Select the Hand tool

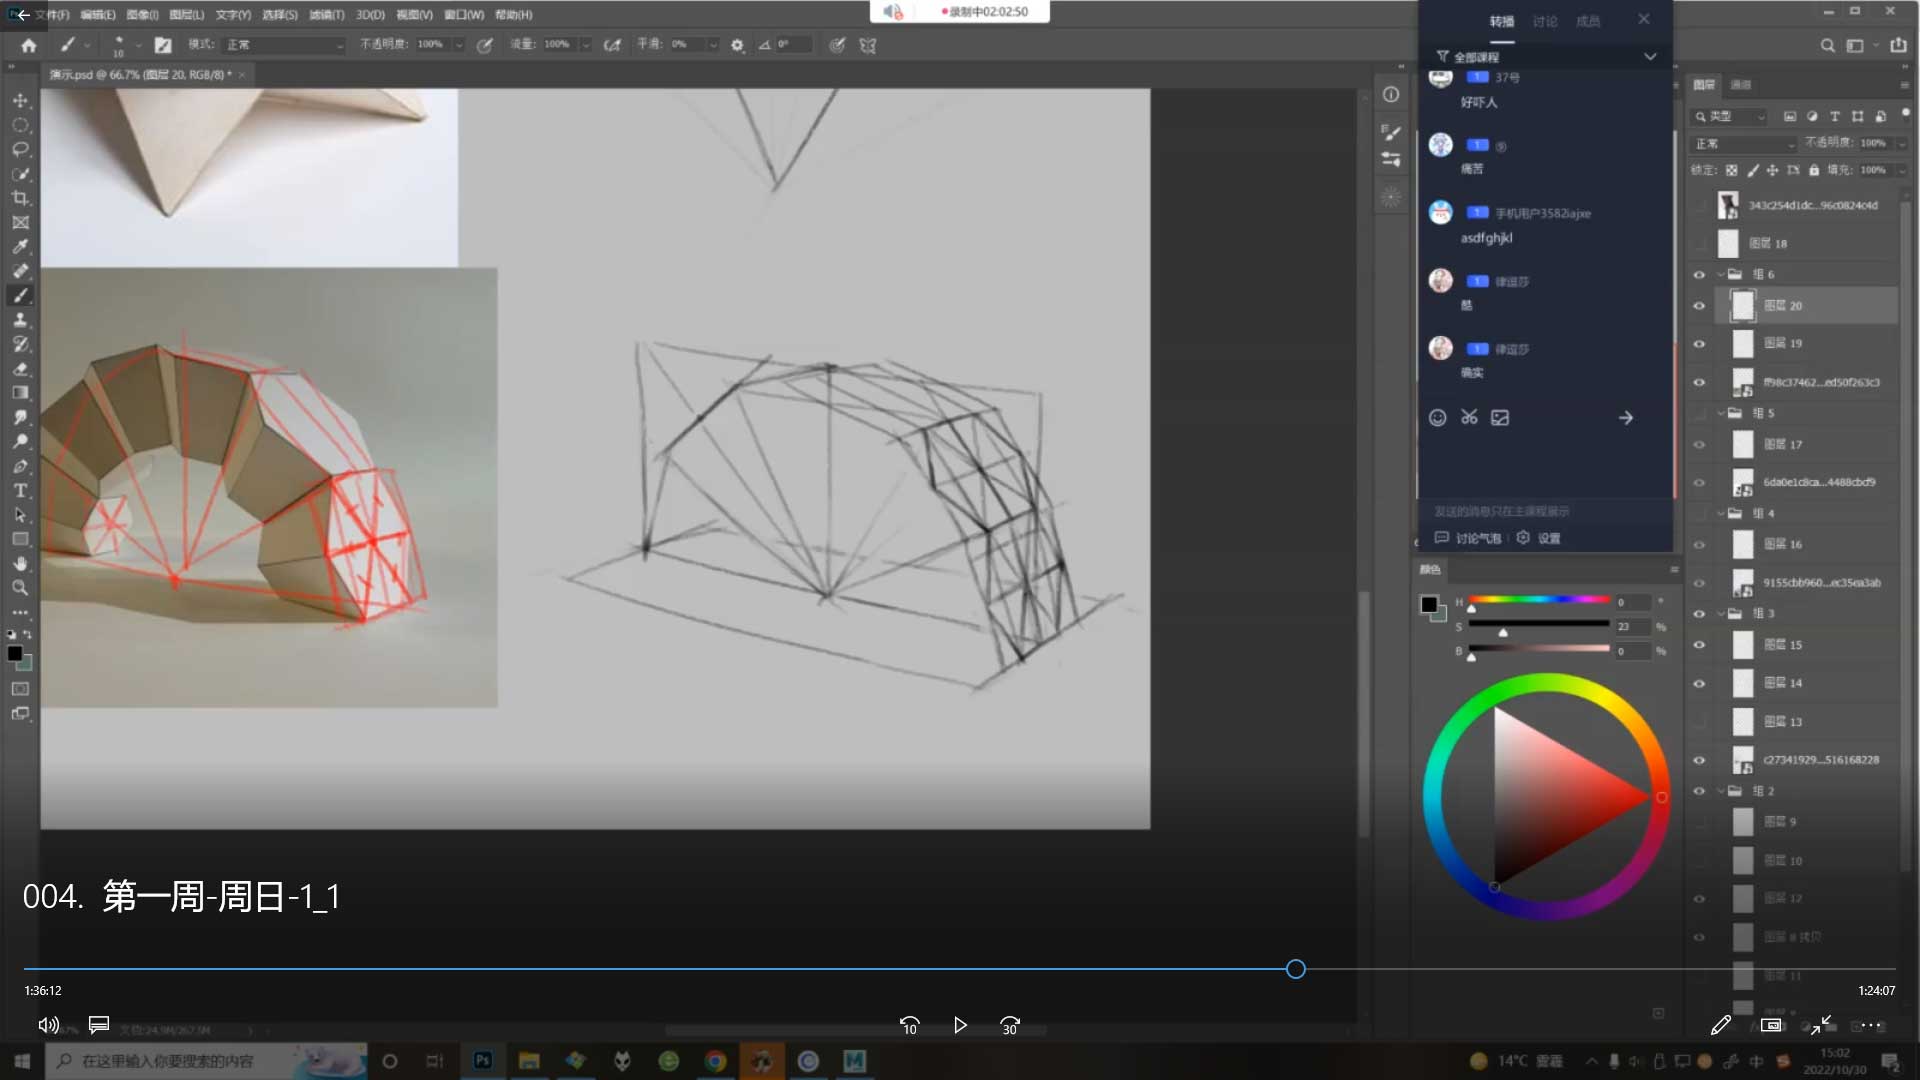click(20, 563)
